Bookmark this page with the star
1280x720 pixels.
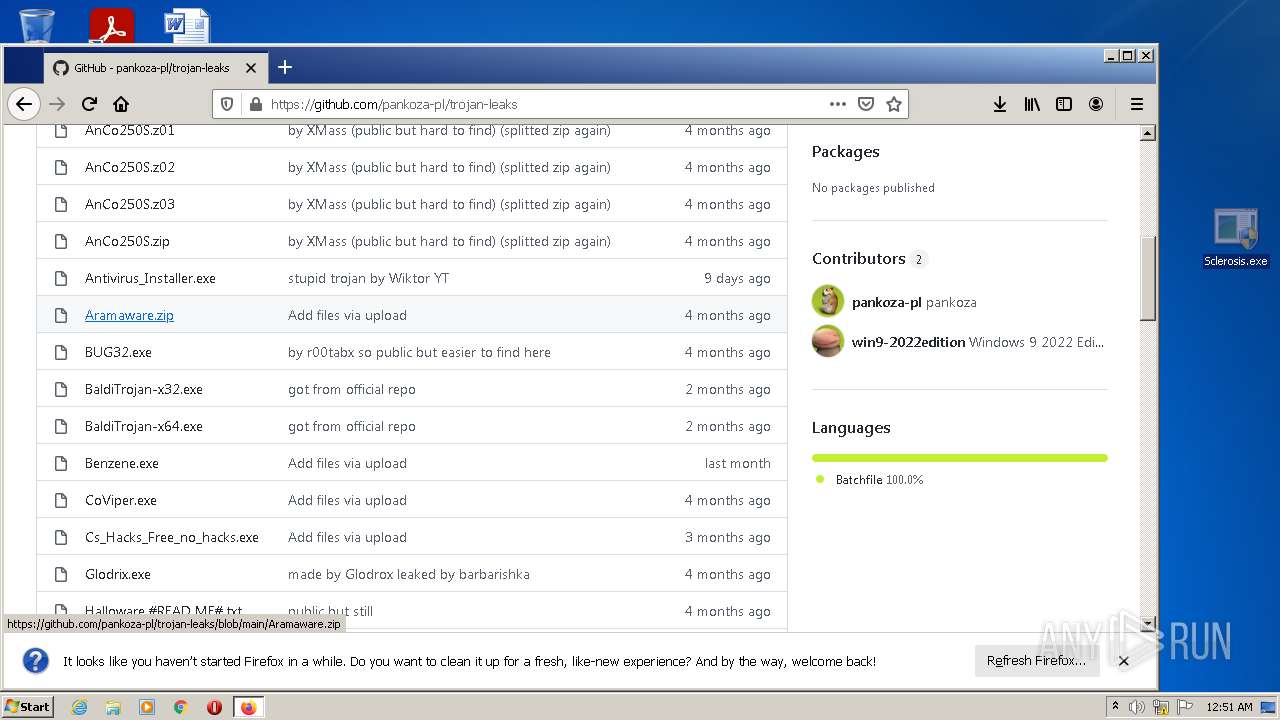click(894, 104)
